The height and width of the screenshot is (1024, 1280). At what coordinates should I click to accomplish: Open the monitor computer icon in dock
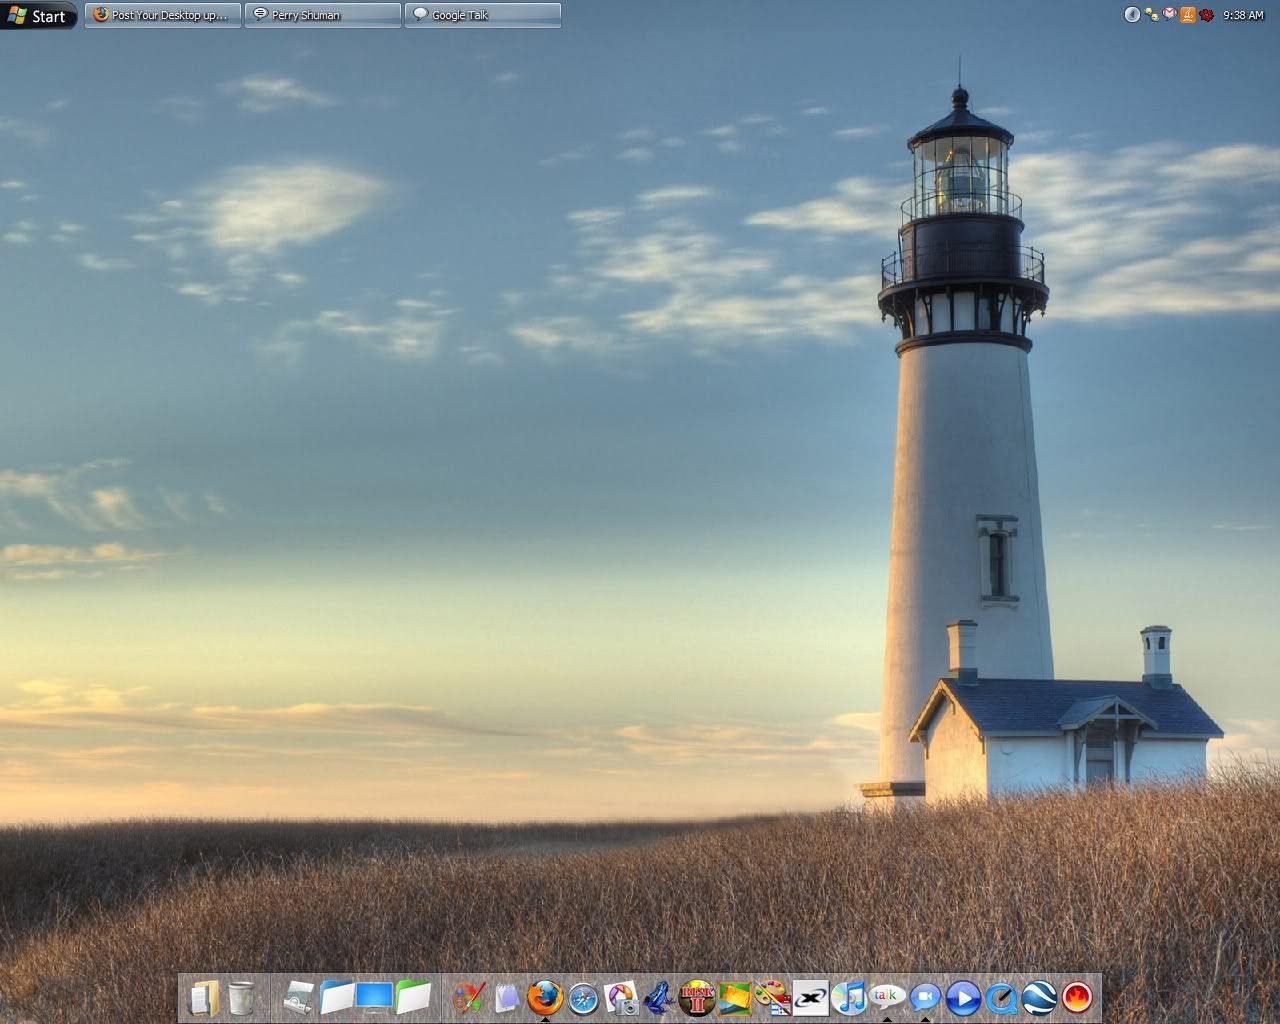[x=375, y=997]
